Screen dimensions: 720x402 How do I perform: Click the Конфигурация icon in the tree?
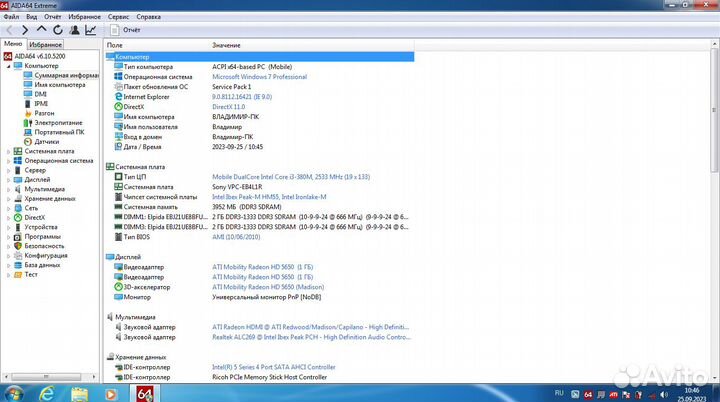click(x=18, y=255)
